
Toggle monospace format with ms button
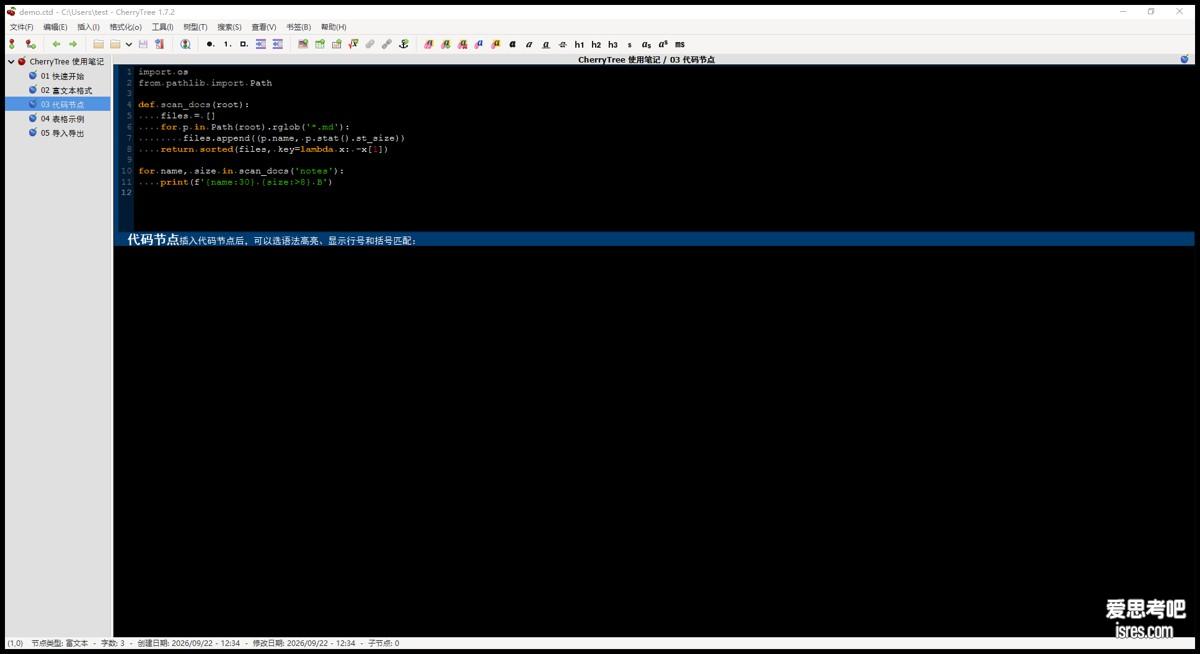680,44
